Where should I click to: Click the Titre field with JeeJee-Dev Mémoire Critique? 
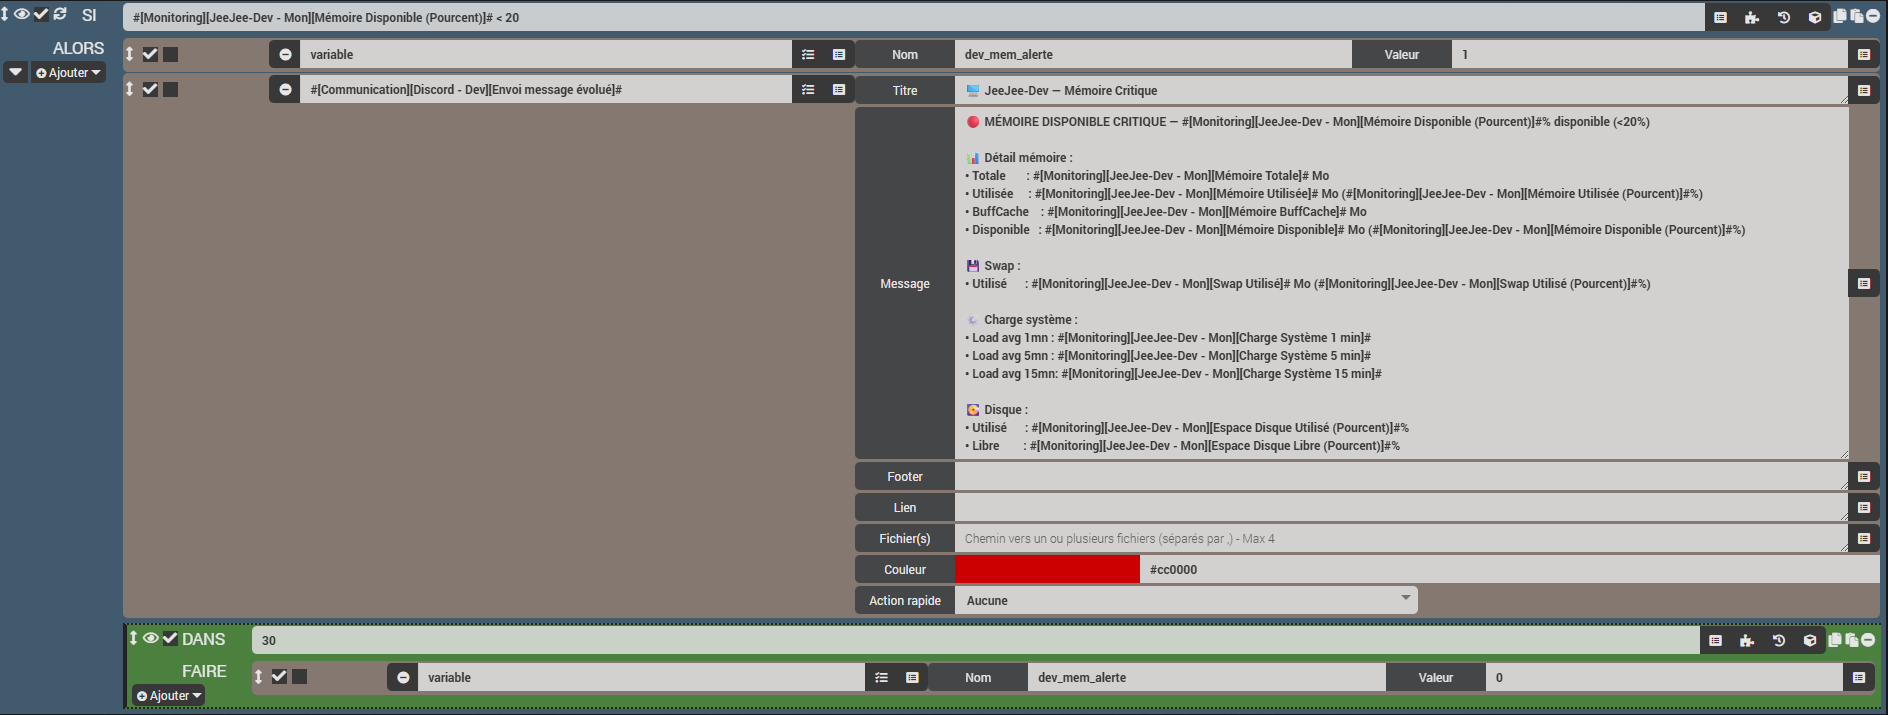tap(1401, 90)
